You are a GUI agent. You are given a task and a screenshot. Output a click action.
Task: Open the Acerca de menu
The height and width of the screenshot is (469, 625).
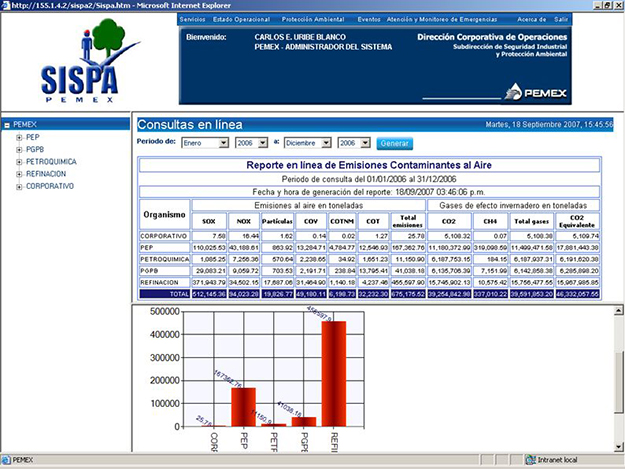pos(532,19)
